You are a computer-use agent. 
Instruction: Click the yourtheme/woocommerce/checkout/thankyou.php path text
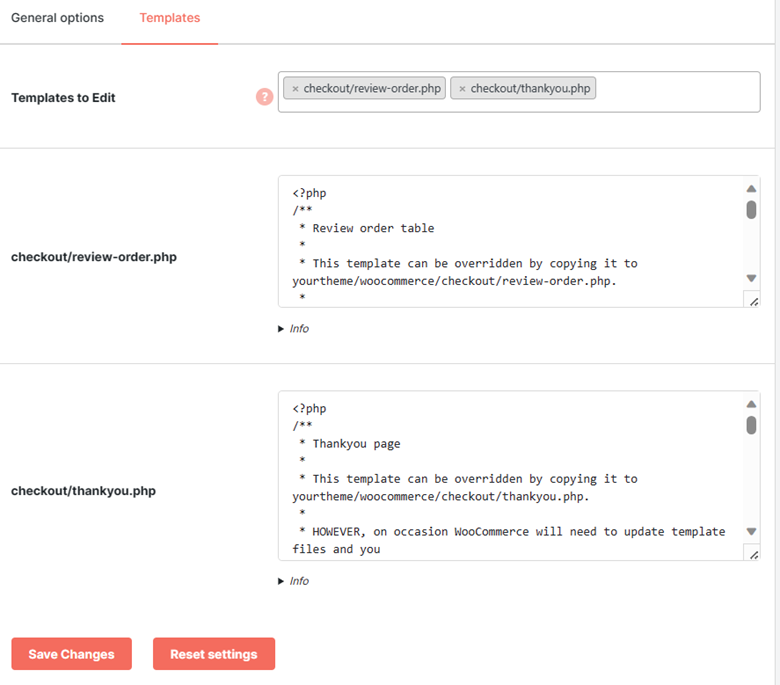point(441,496)
